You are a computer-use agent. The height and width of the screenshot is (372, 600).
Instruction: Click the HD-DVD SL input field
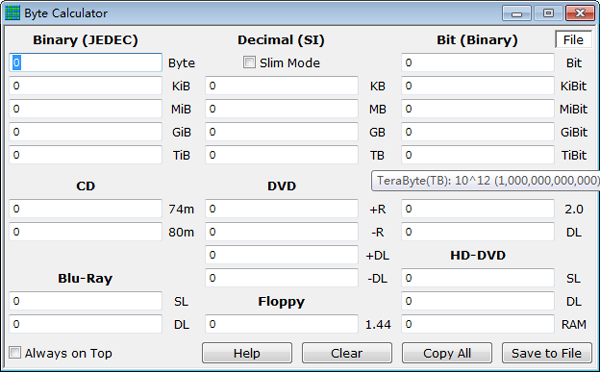(478, 278)
